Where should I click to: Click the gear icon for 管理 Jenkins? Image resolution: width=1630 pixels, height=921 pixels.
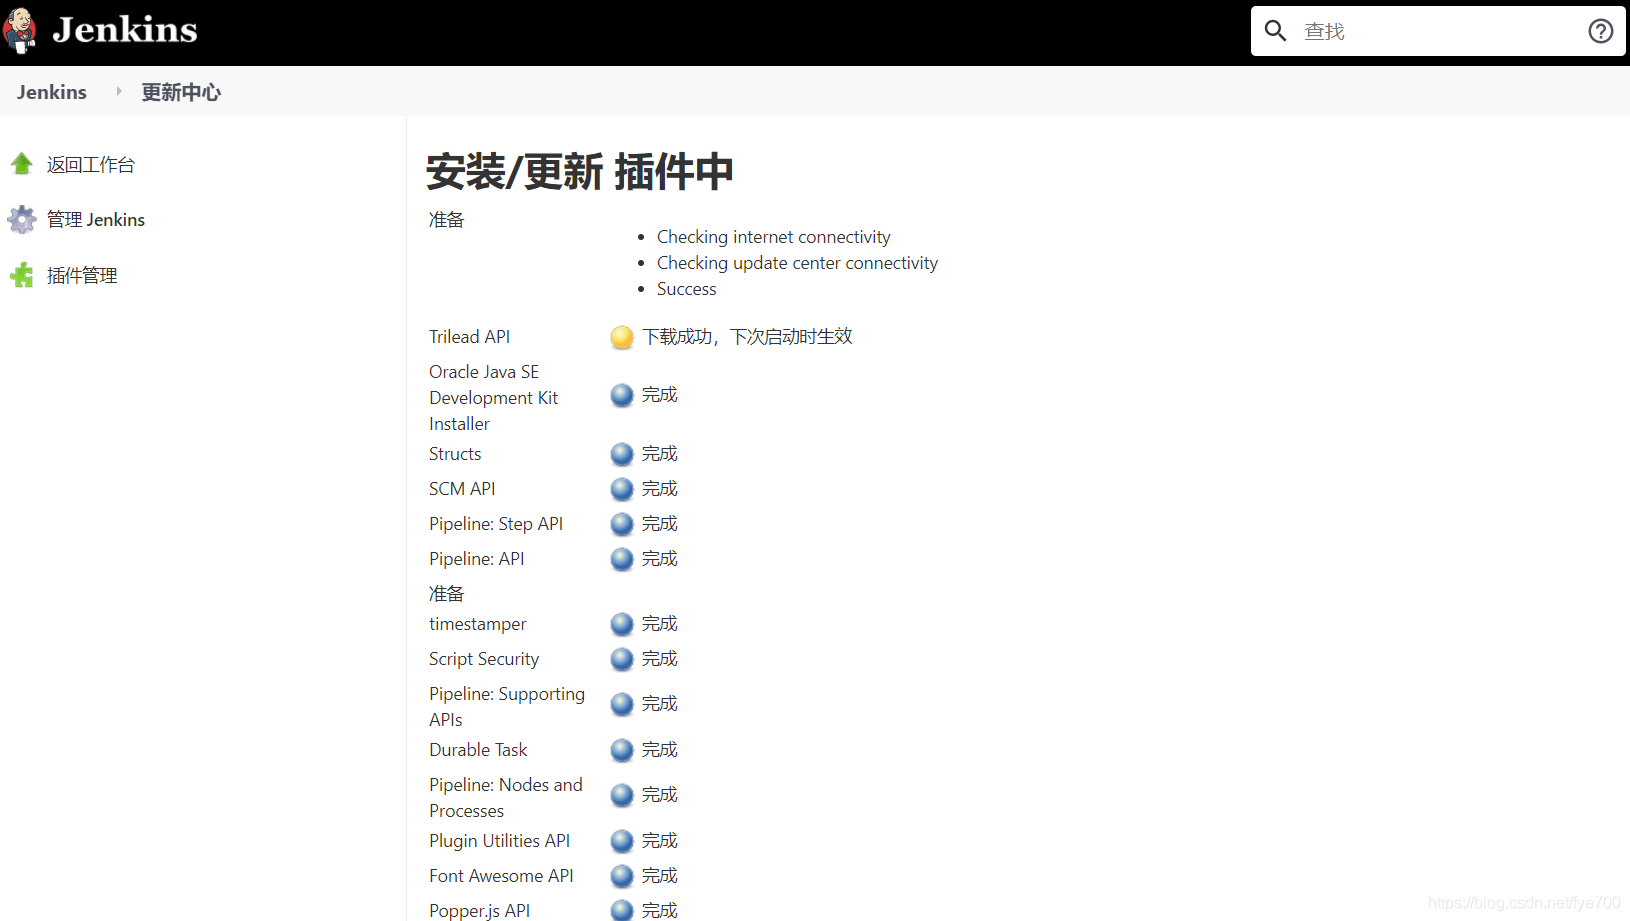pos(22,219)
